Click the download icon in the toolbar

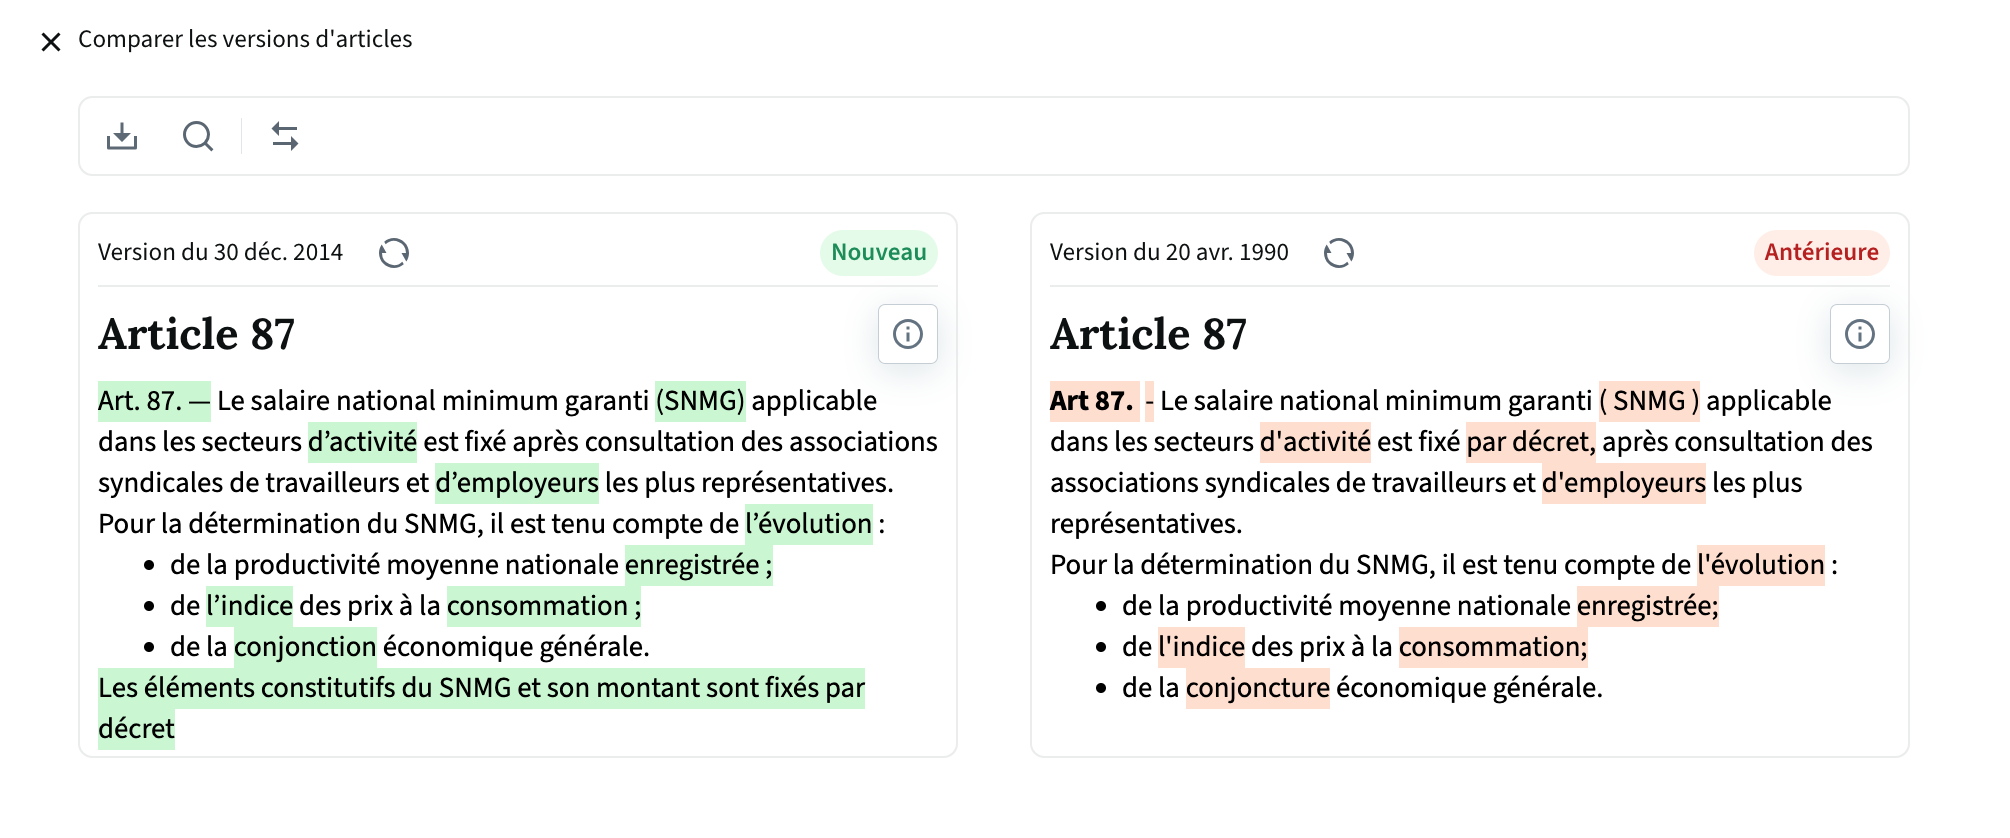[122, 136]
